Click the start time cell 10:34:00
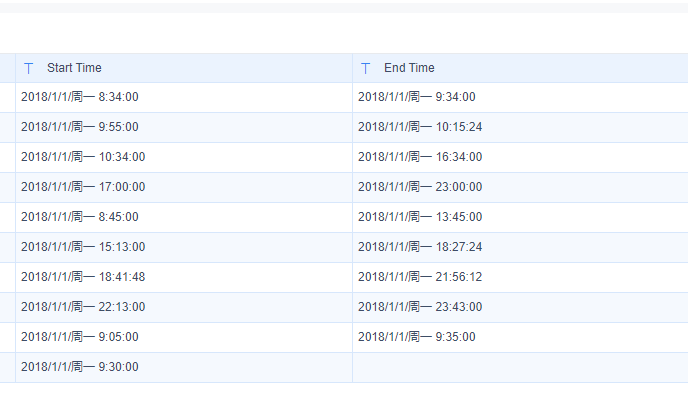 click(83, 157)
